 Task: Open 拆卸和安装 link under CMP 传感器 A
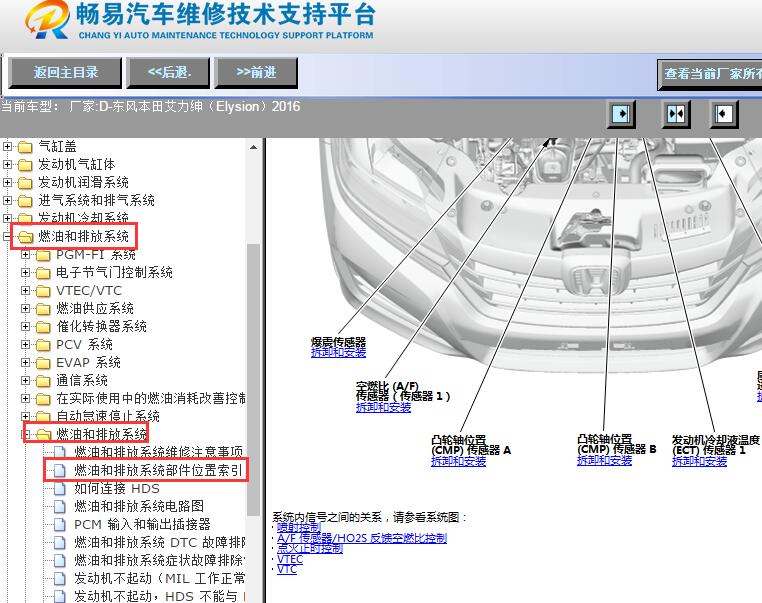[x=458, y=461]
